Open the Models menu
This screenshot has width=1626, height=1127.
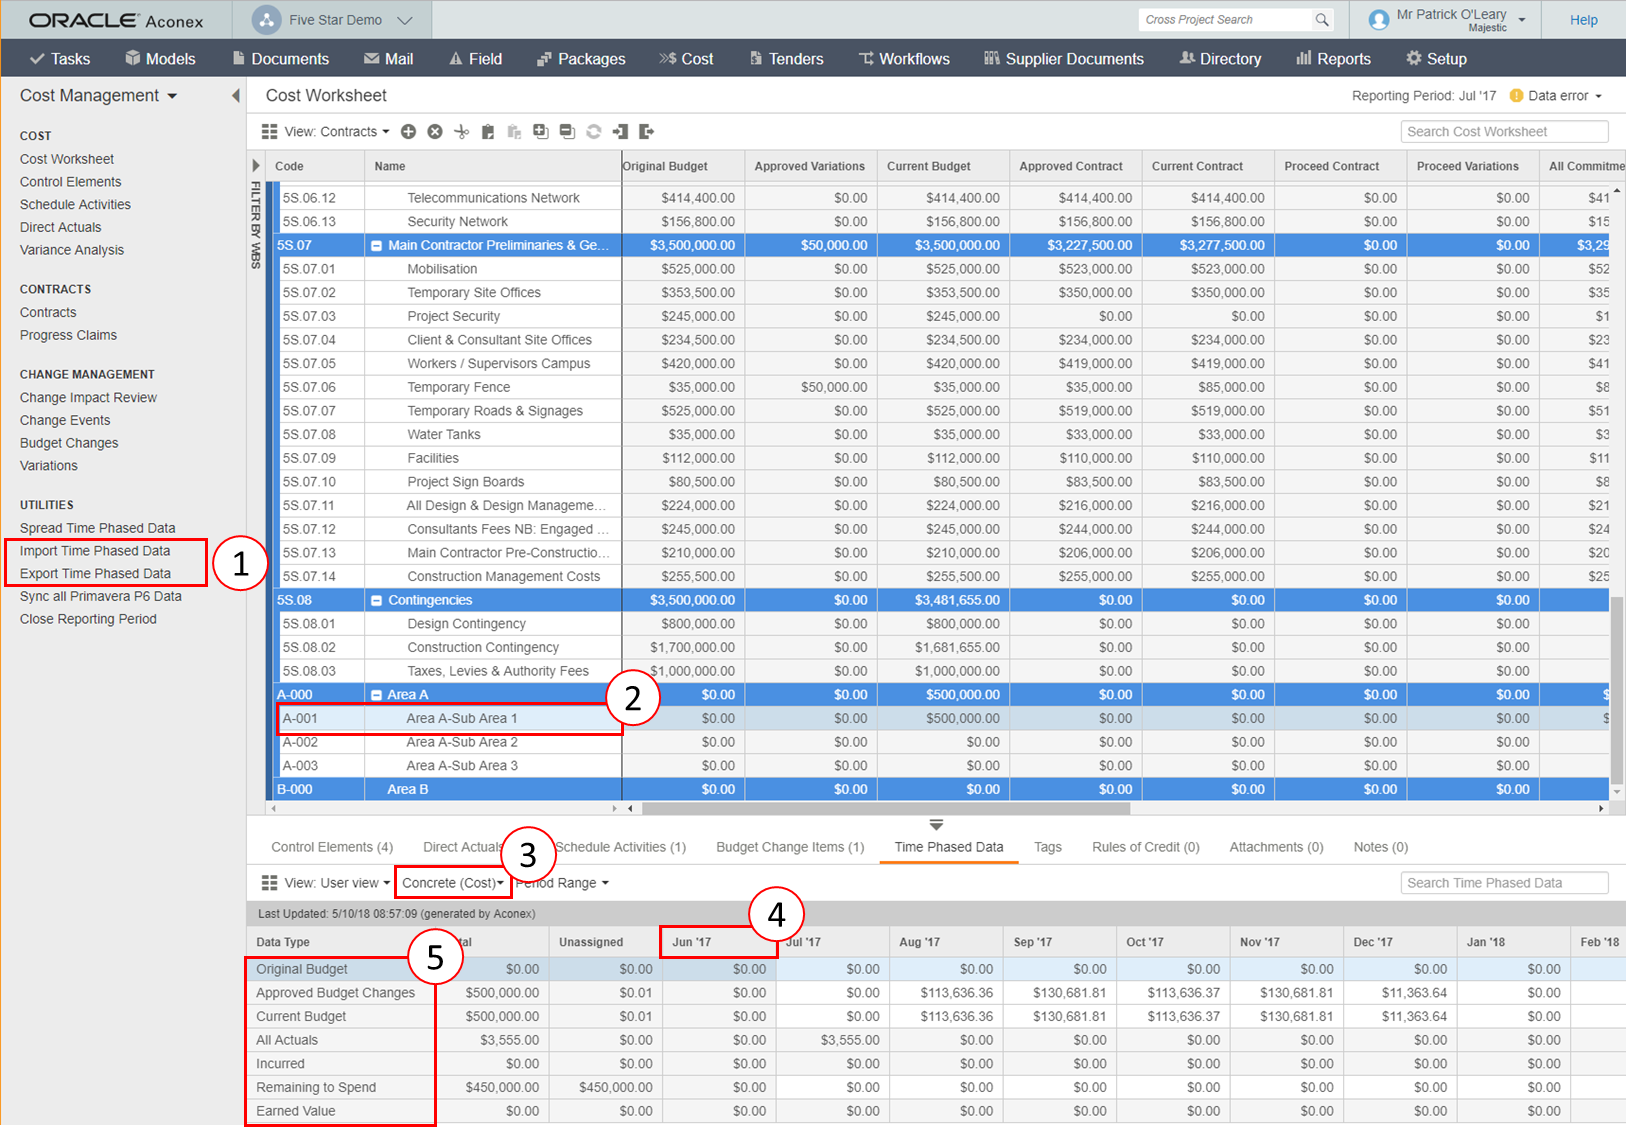pyautogui.click(x=160, y=59)
